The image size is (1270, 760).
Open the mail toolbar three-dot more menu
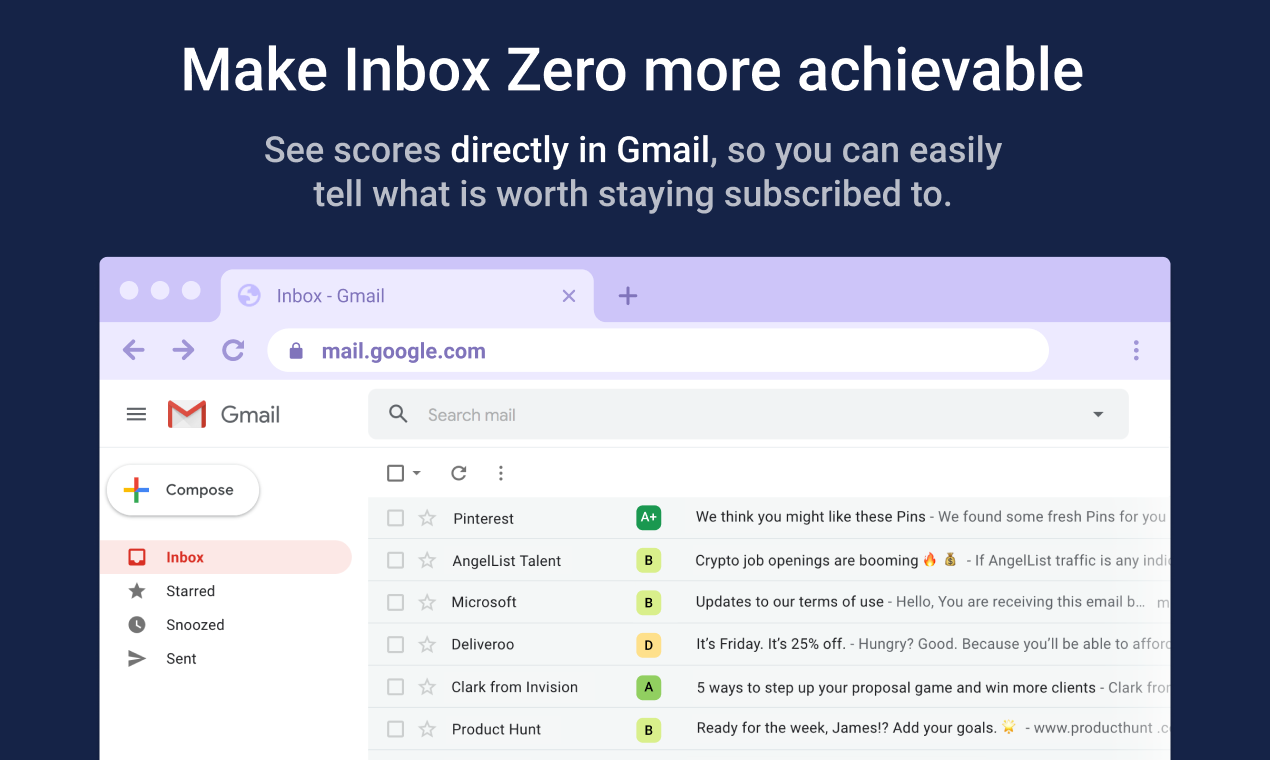501,473
